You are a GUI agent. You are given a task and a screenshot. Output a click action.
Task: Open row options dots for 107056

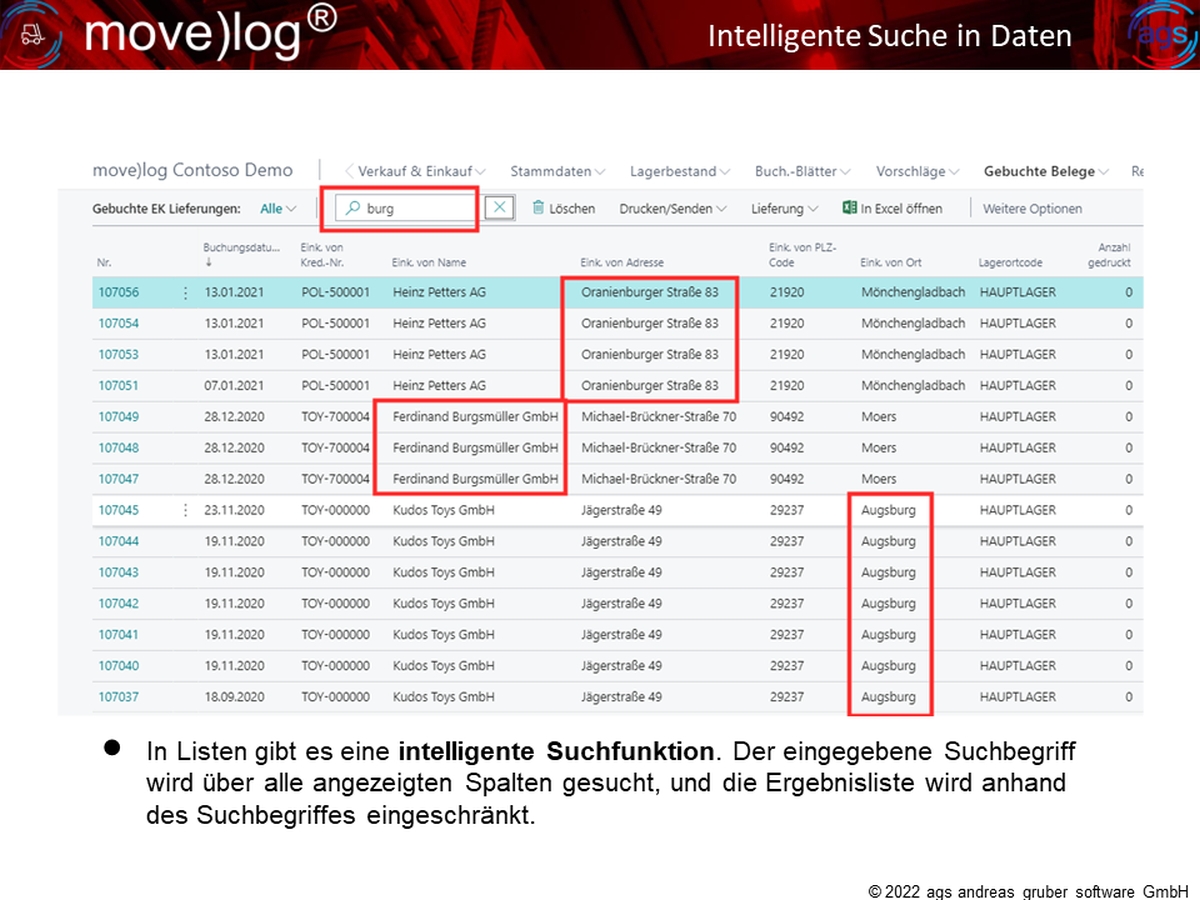[x=184, y=293]
